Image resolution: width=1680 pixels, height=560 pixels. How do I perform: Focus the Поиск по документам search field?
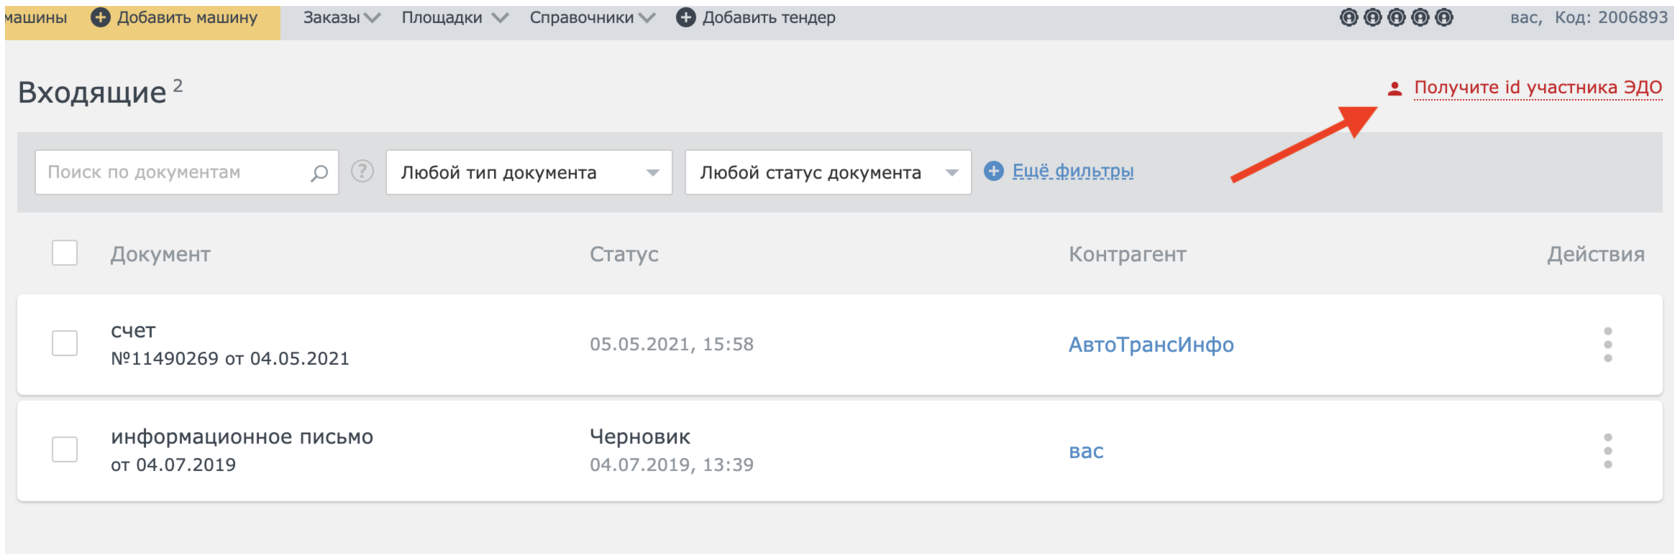point(170,173)
